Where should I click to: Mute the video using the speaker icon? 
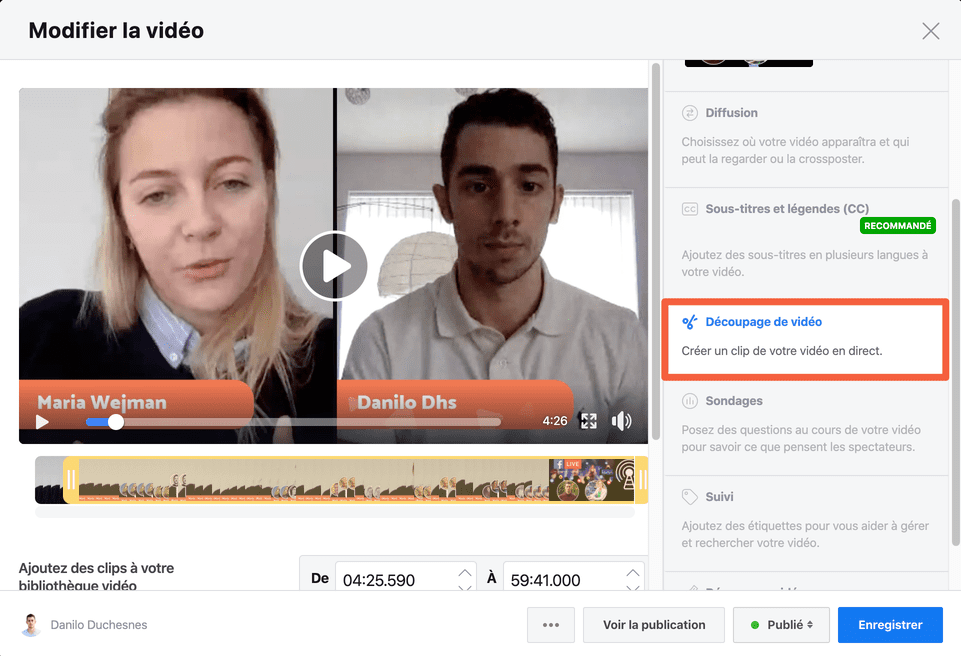click(x=621, y=422)
